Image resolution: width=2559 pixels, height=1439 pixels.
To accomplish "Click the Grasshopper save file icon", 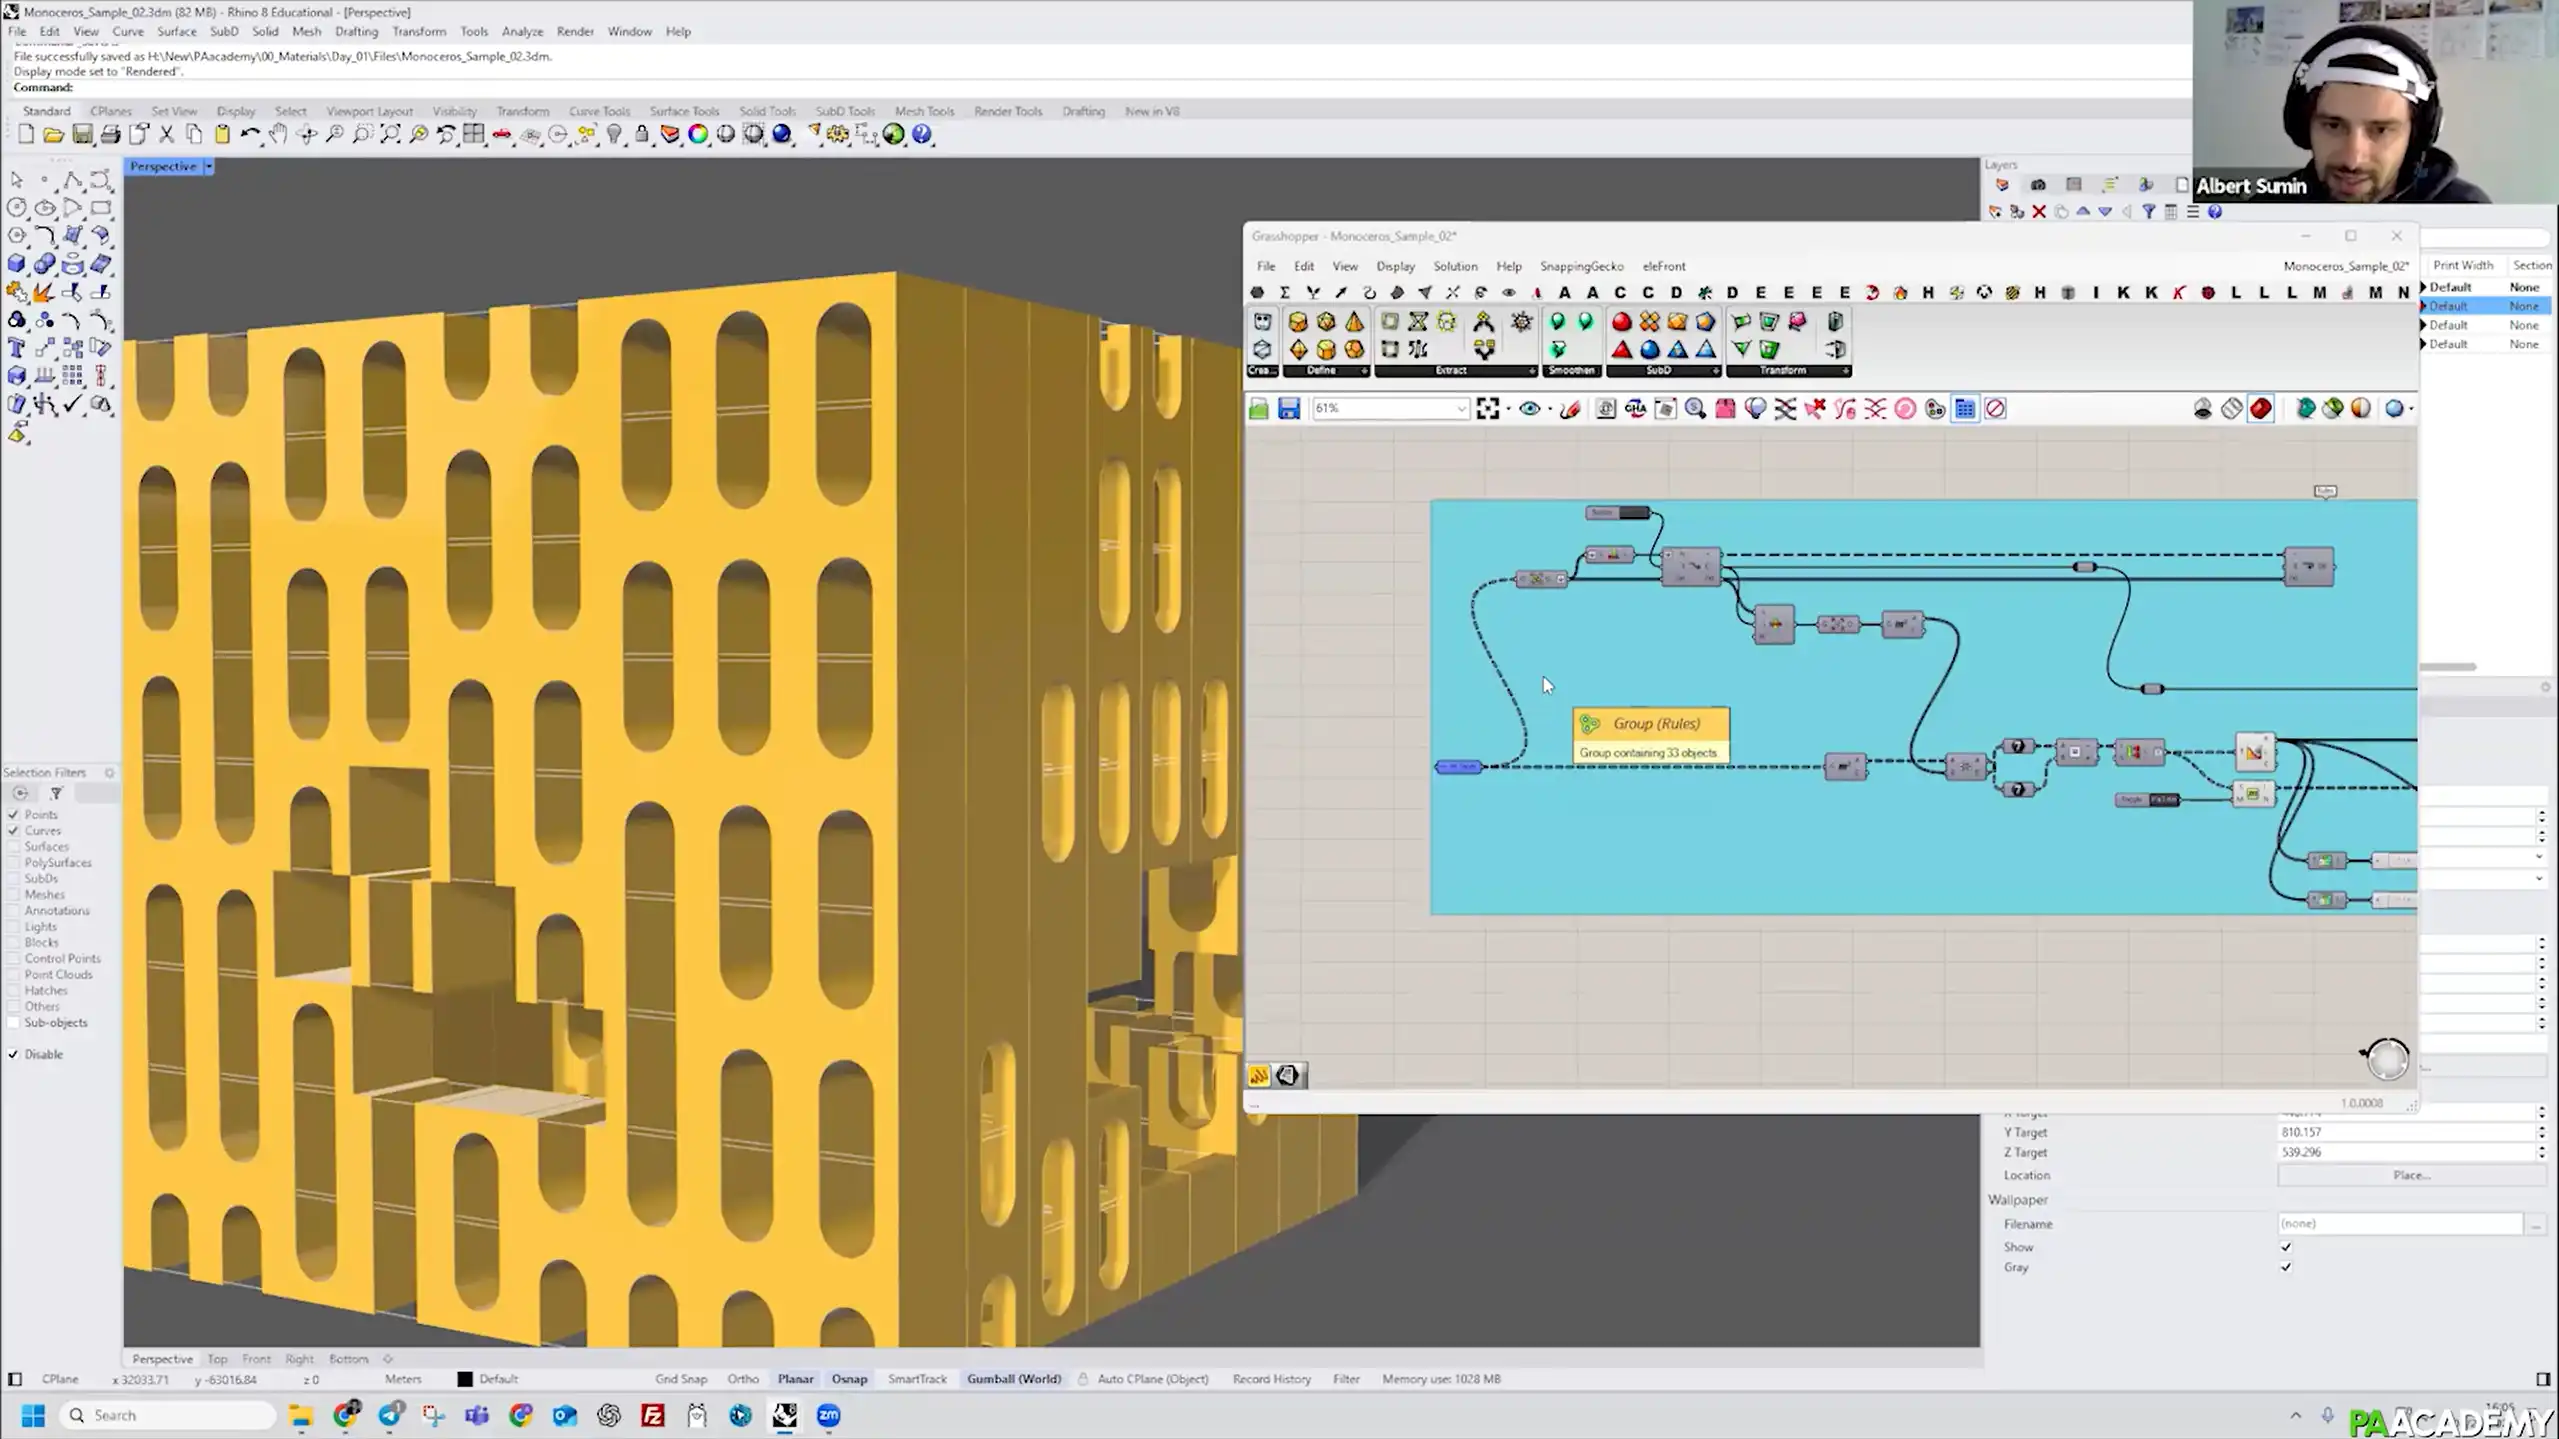I will click(x=1288, y=408).
